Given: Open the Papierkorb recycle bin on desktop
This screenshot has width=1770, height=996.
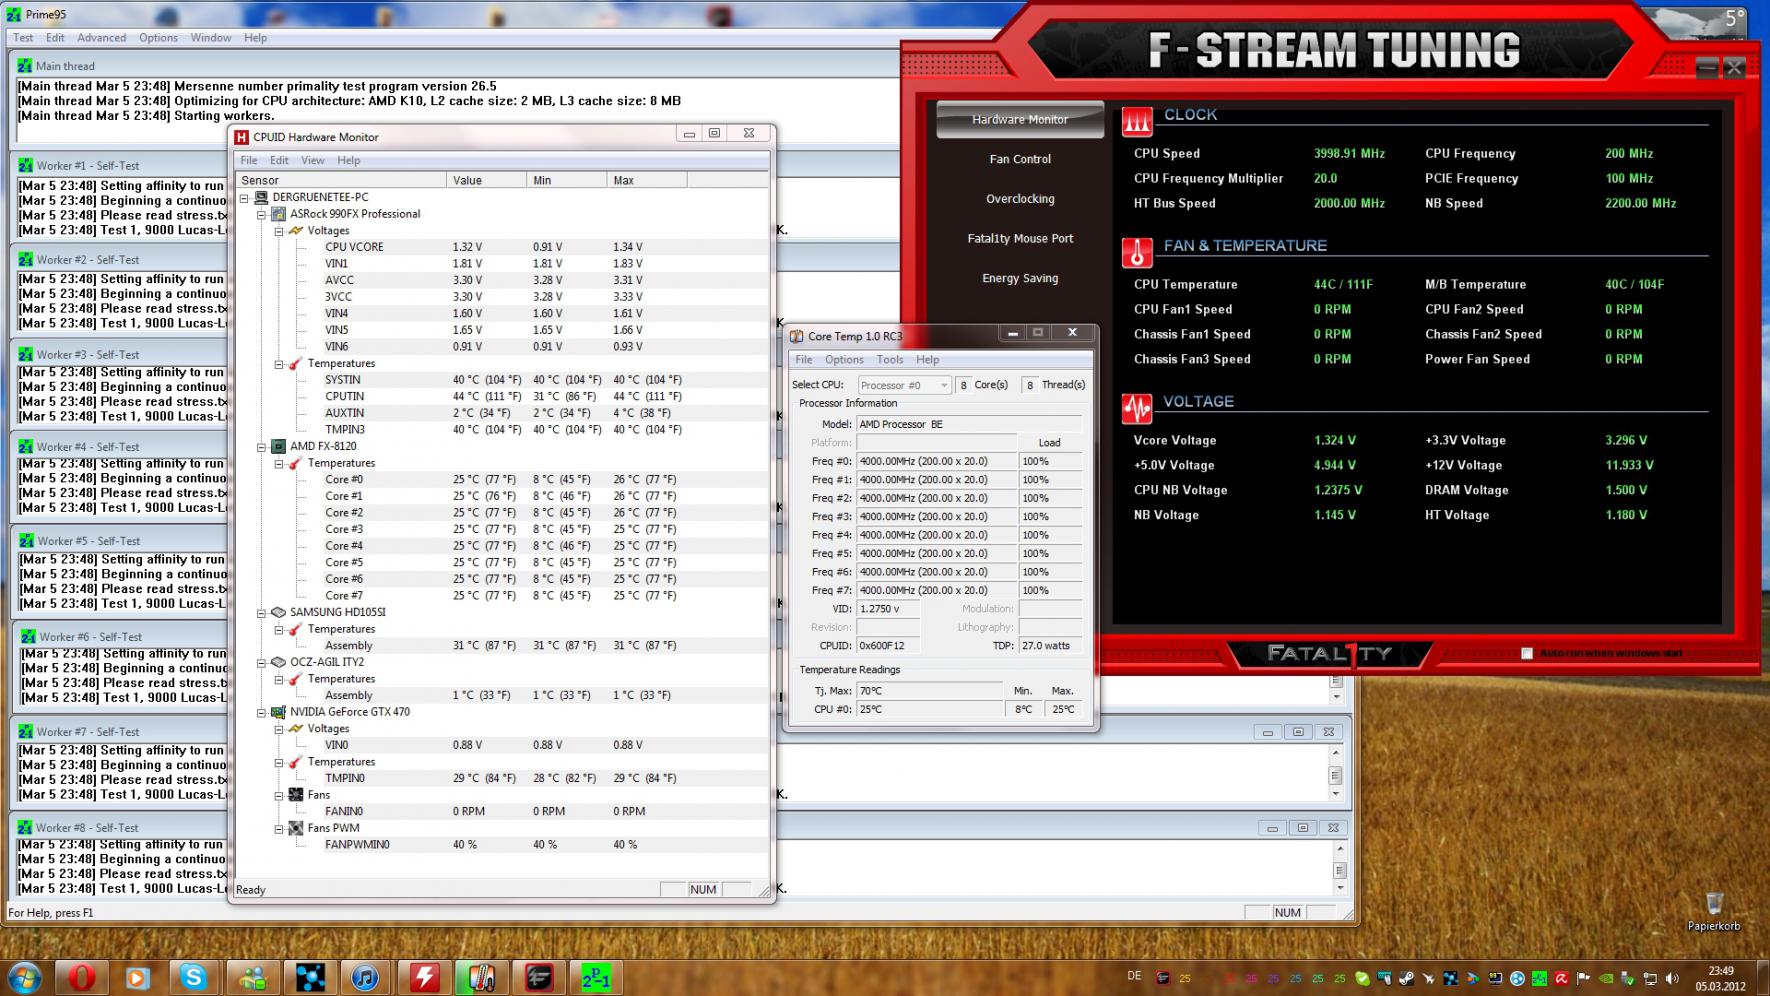Looking at the screenshot, I should [x=1714, y=911].
